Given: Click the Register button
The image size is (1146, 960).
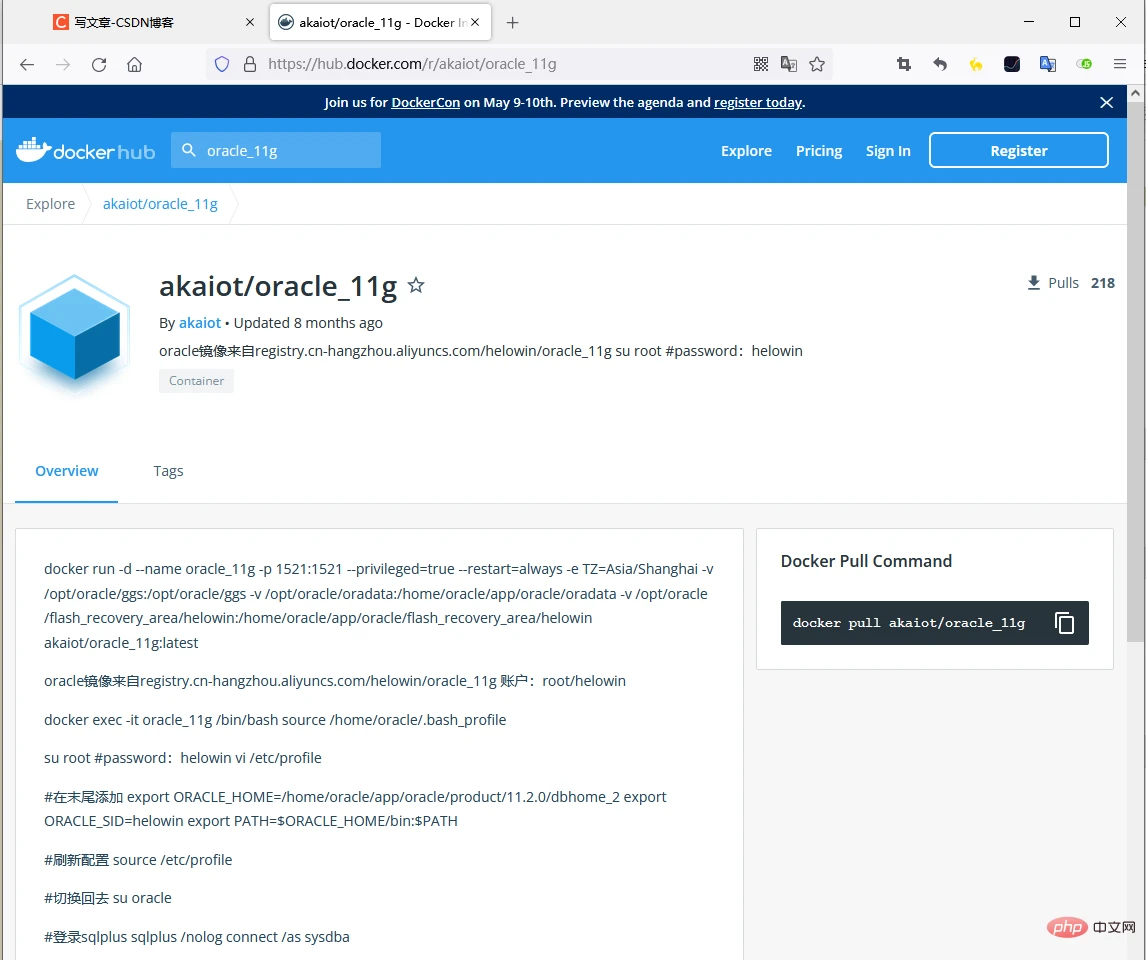Looking at the screenshot, I should point(1019,151).
